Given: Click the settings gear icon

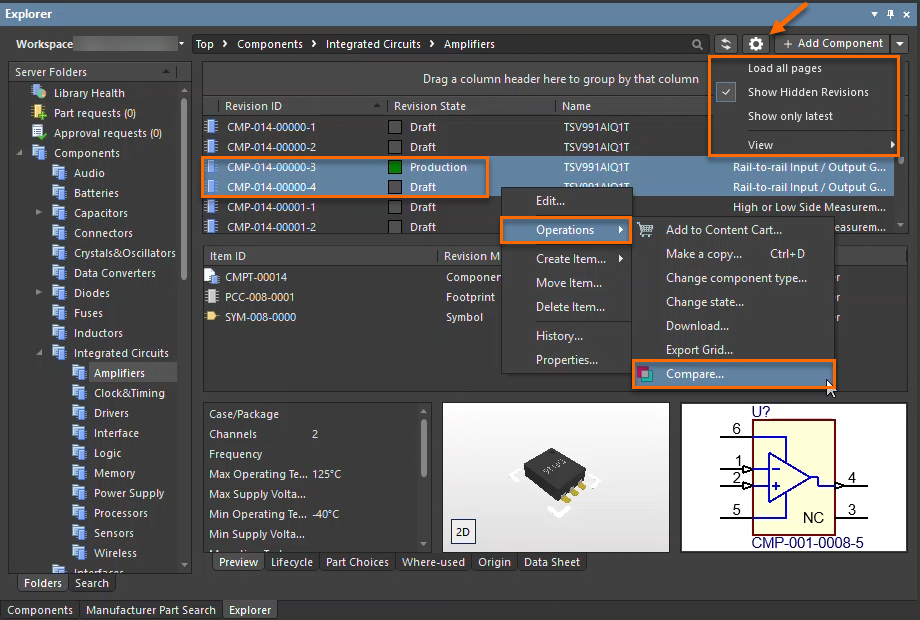Looking at the screenshot, I should click(756, 43).
